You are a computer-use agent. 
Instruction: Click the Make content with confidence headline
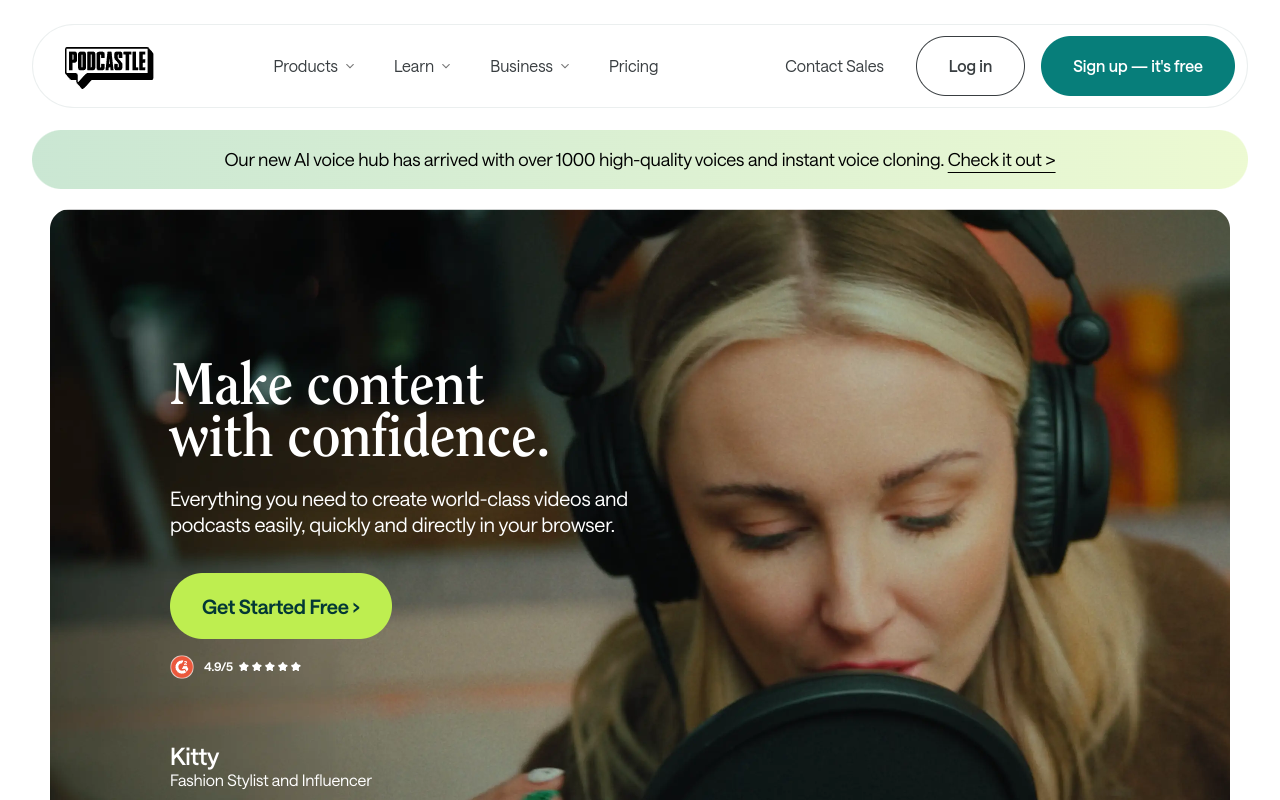click(360, 410)
